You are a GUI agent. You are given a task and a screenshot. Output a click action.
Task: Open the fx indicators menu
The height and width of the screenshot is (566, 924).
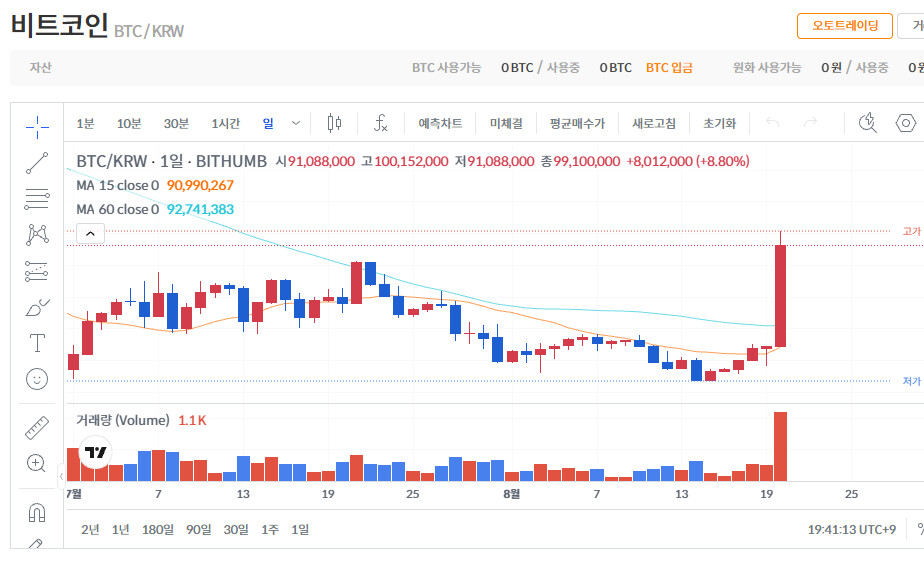click(381, 123)
